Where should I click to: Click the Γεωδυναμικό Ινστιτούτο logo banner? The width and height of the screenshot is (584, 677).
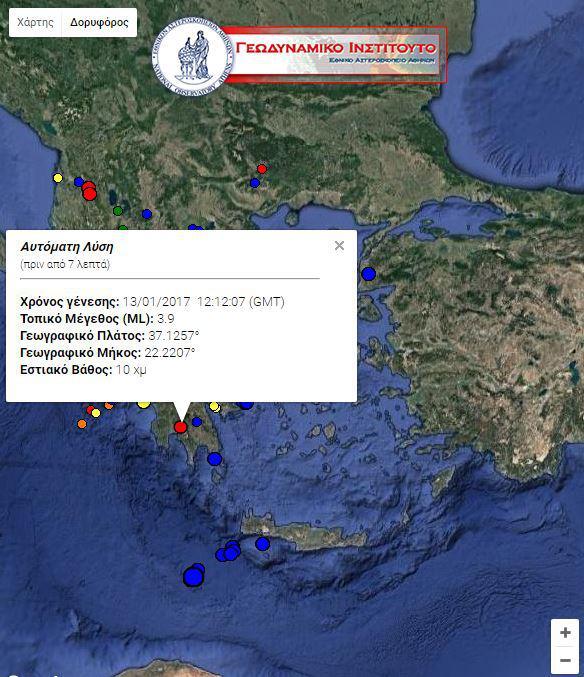click(x=335, y=55)
